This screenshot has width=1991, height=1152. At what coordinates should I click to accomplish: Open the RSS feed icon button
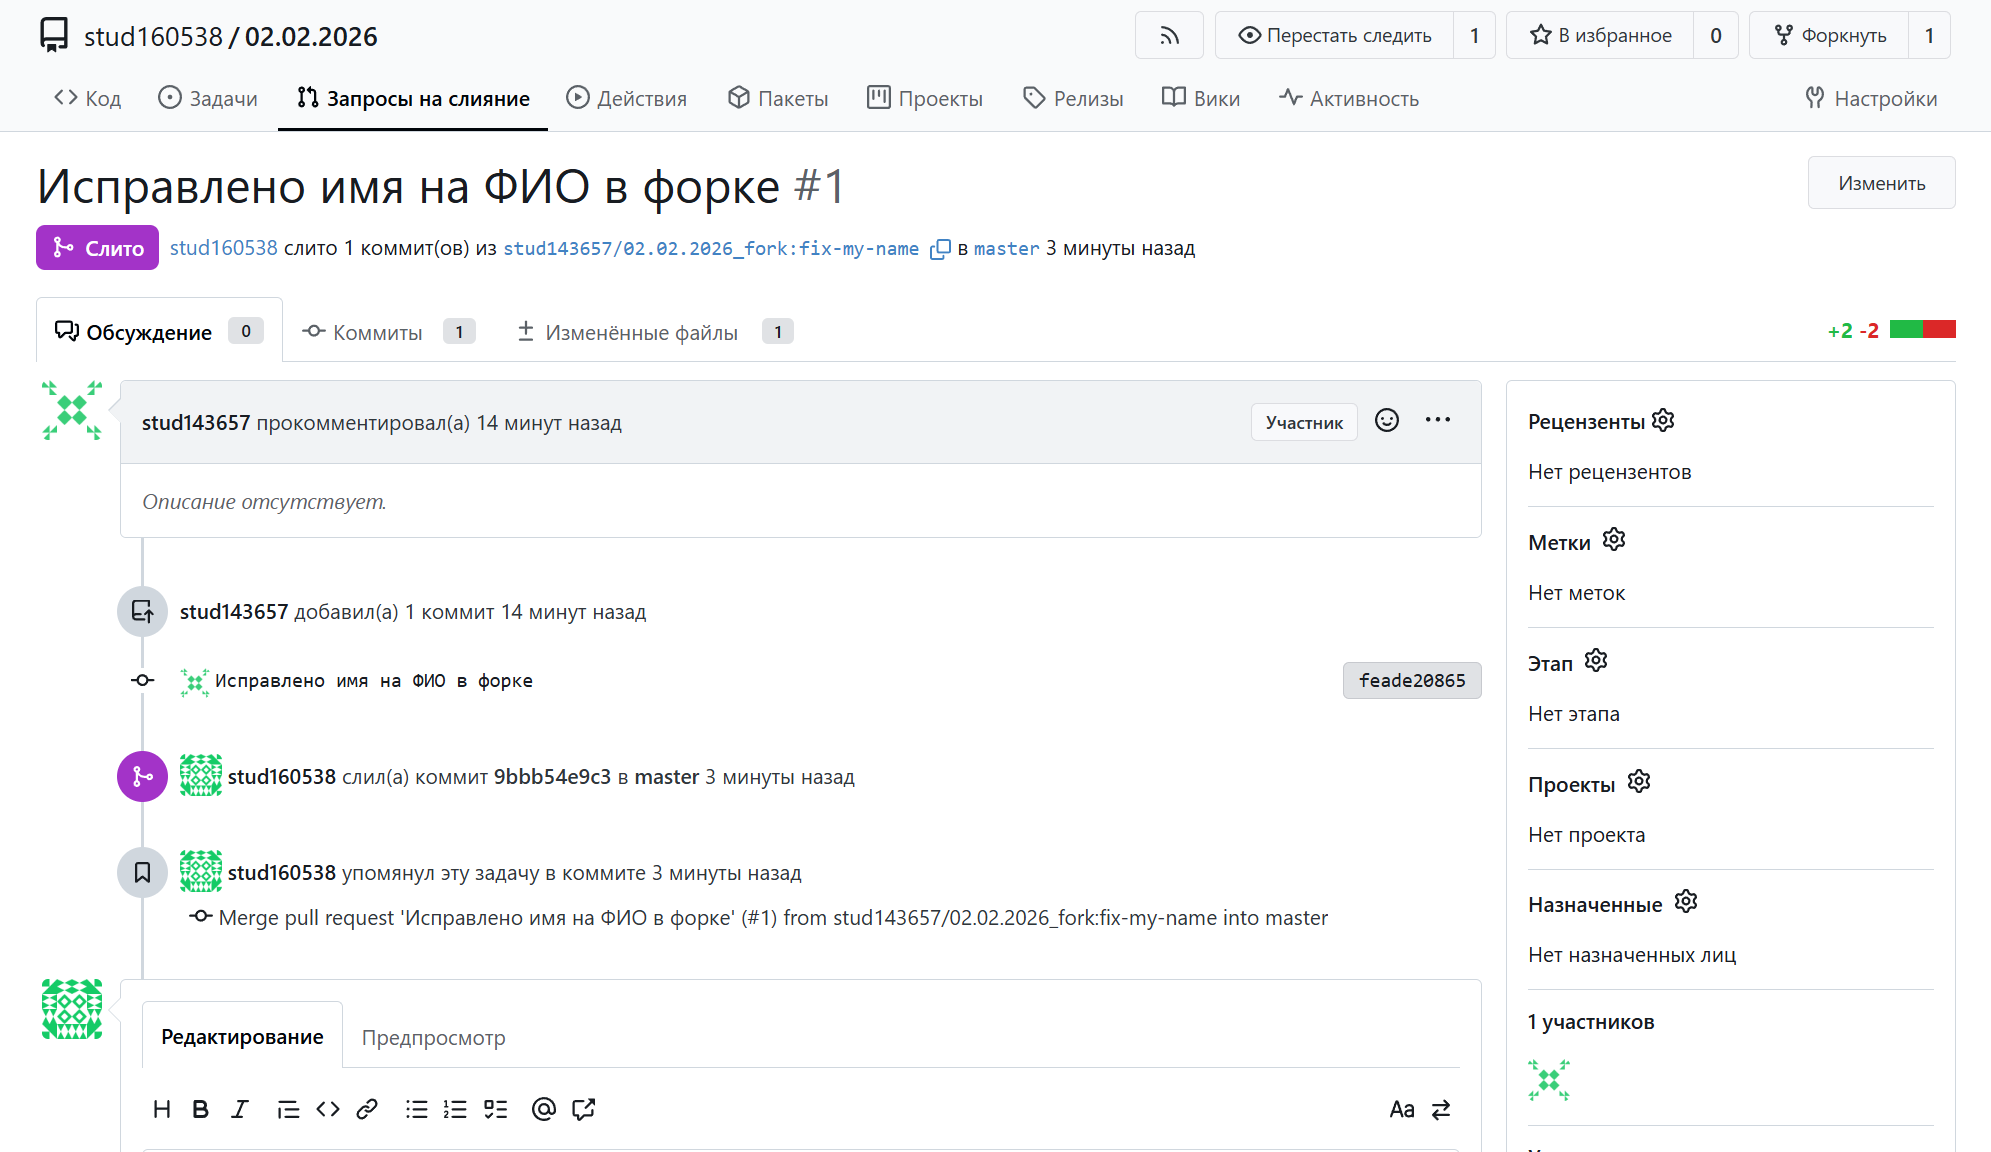(1169, 36)
